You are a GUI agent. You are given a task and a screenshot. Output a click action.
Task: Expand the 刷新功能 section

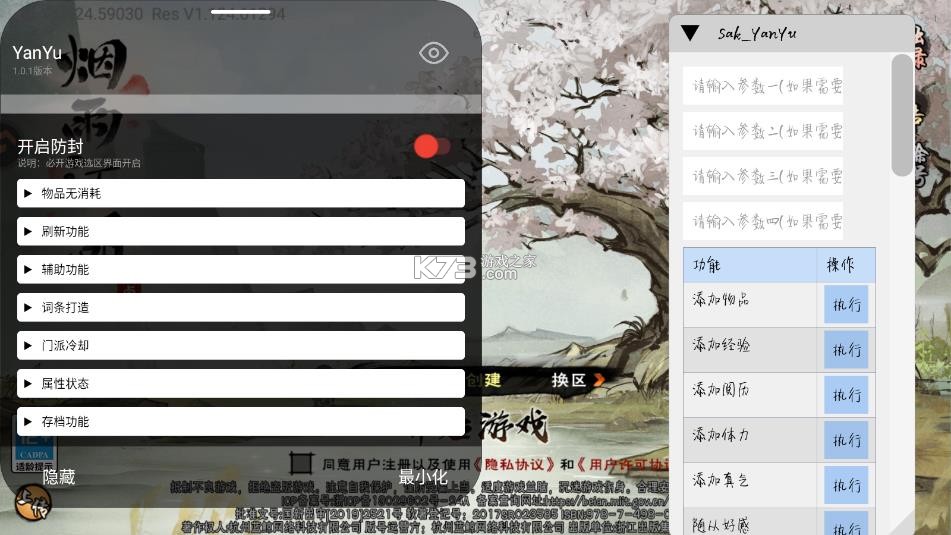[x=241, y=232]
